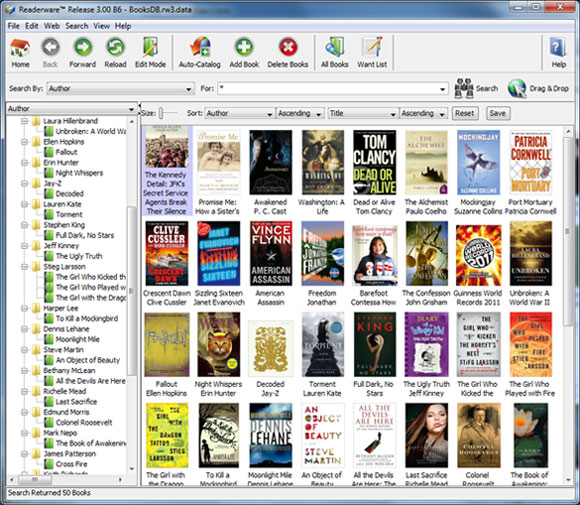This screenshot has width=580, height=505.
Task: Select the Port Mortuary book cover
Action: click(x=530, y=162)
